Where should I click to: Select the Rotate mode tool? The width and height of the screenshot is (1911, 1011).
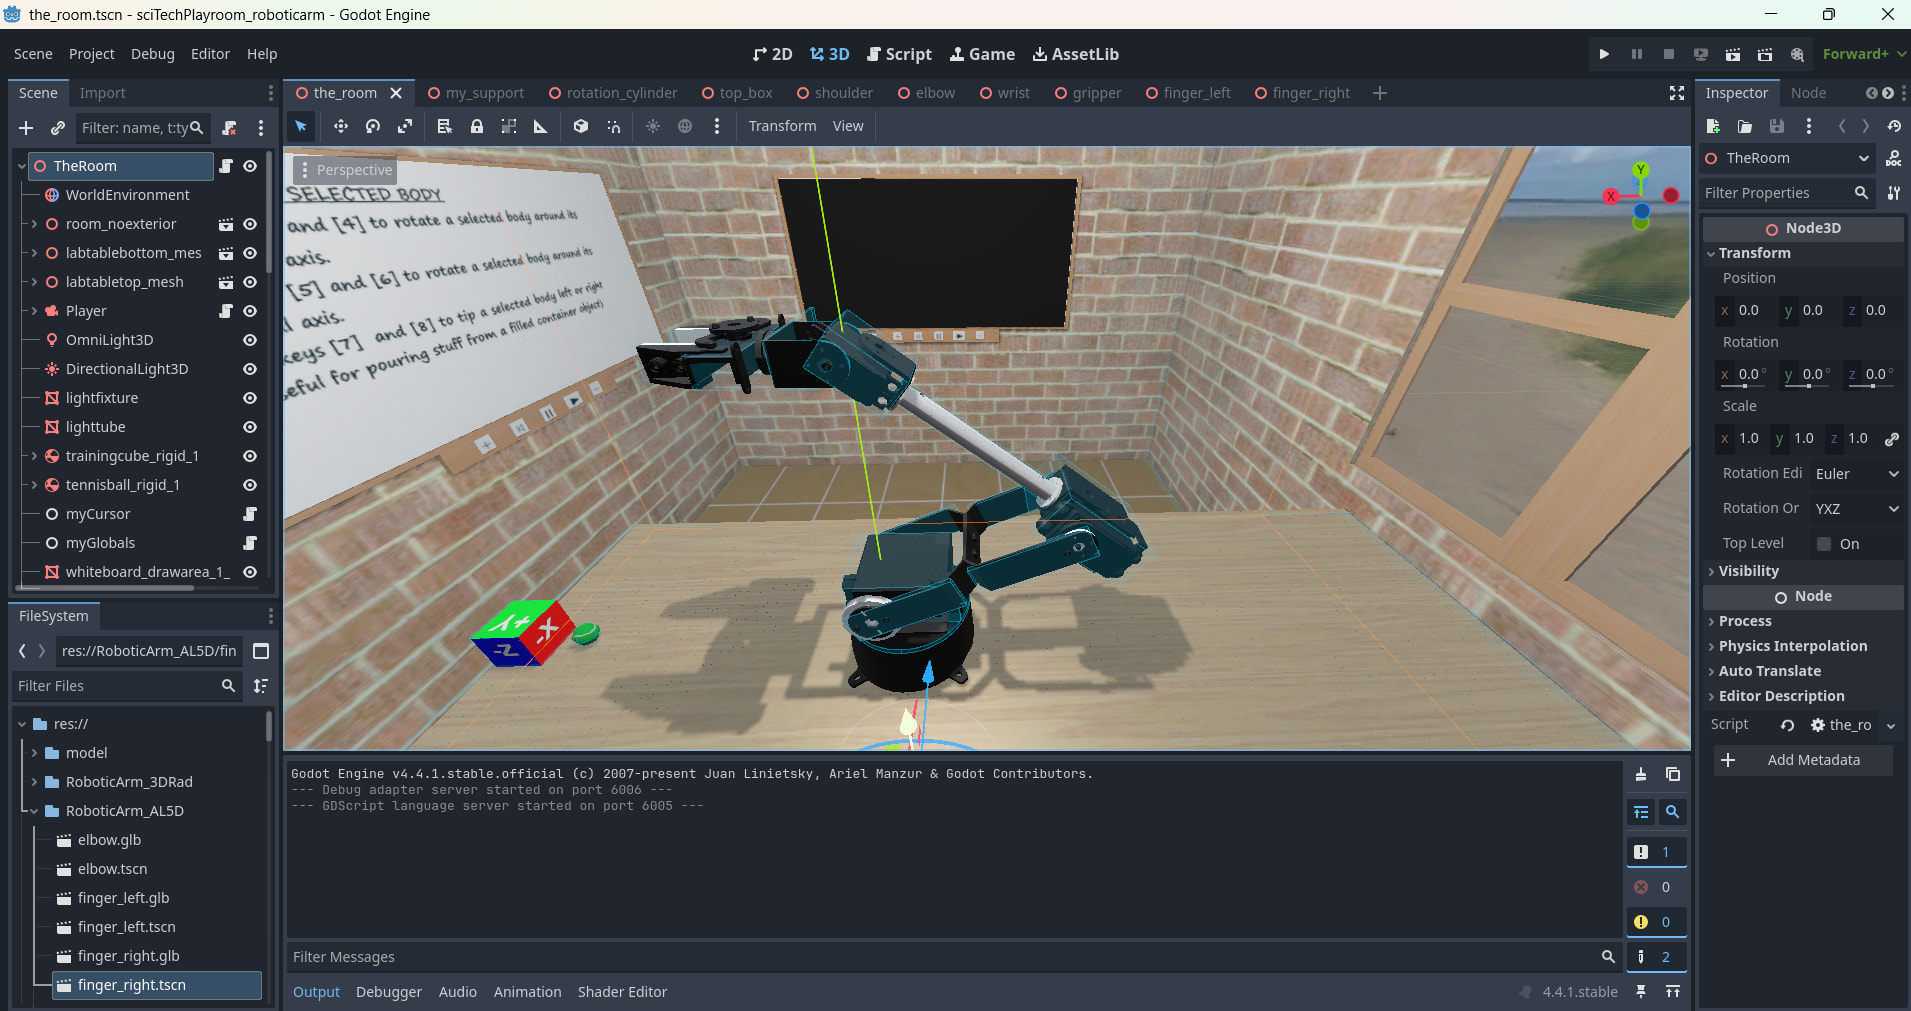pyautogui.click(x=373, y=126)
